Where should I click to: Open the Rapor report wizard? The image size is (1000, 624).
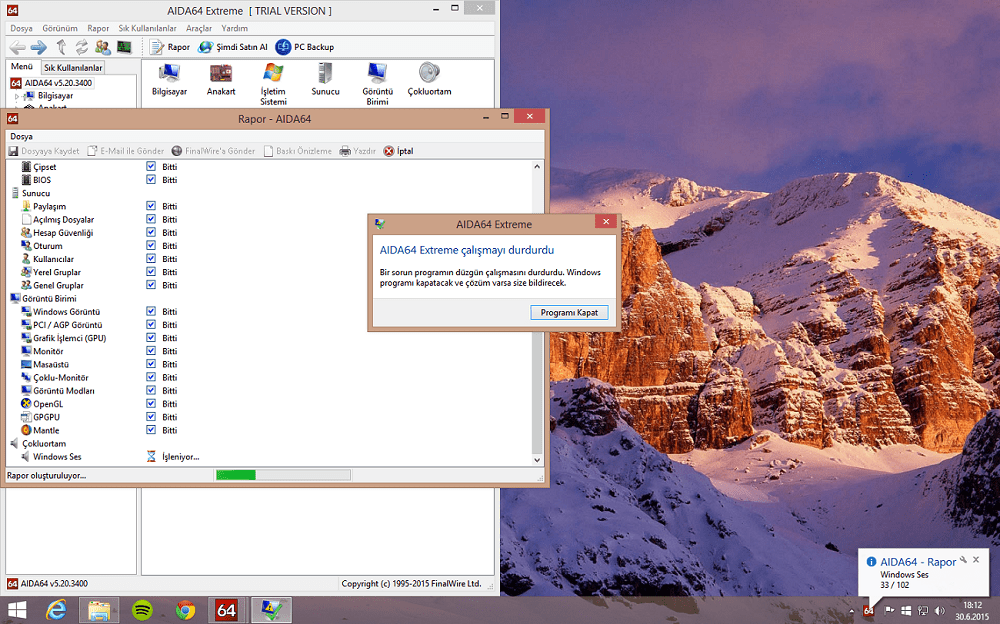(x=170, y=47)
